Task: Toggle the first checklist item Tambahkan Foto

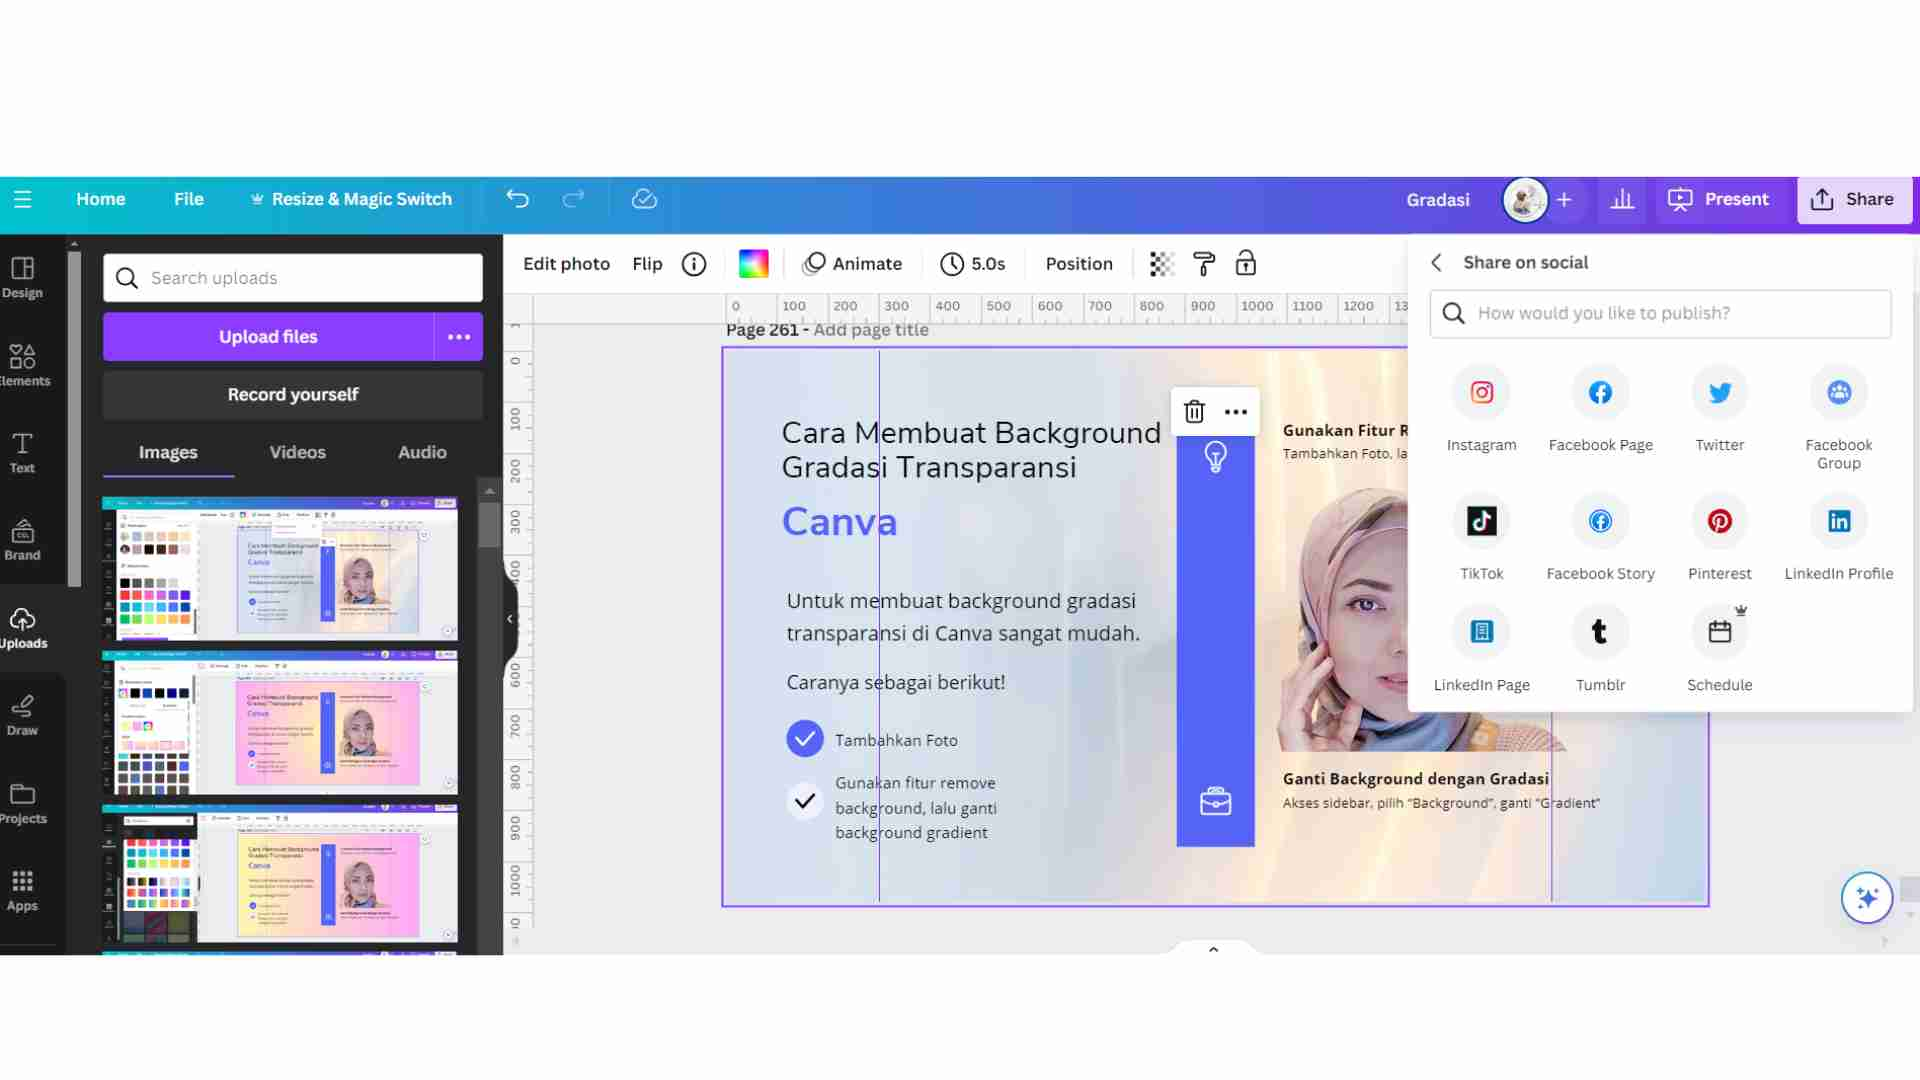Action: point(804,737)
